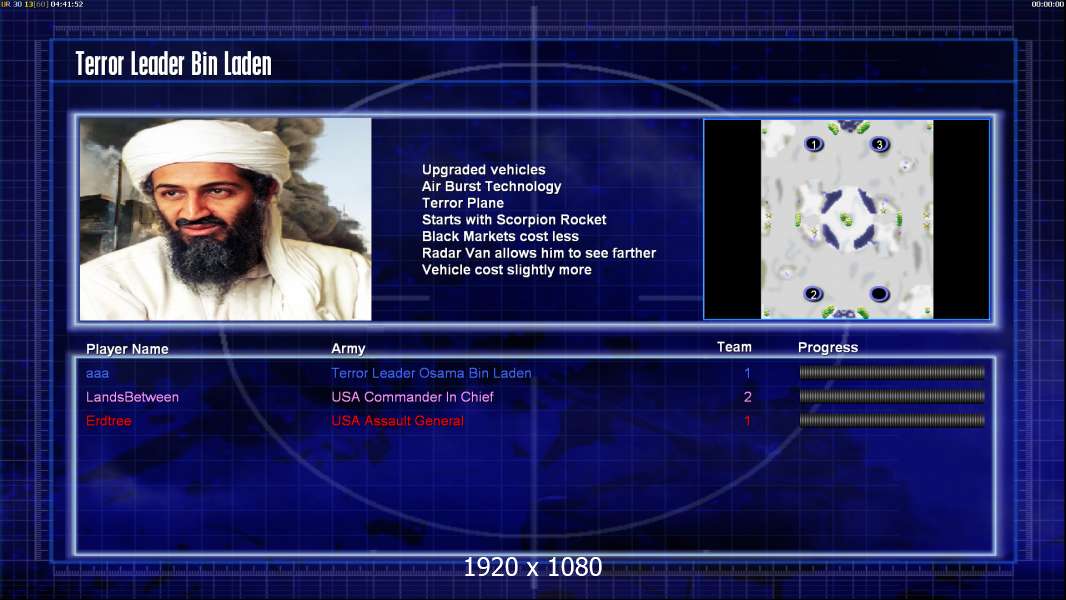This screenshot has width=1066, height=600.
Task: Click the elapsed timer in top-right corner
Action: [1048, 4]
